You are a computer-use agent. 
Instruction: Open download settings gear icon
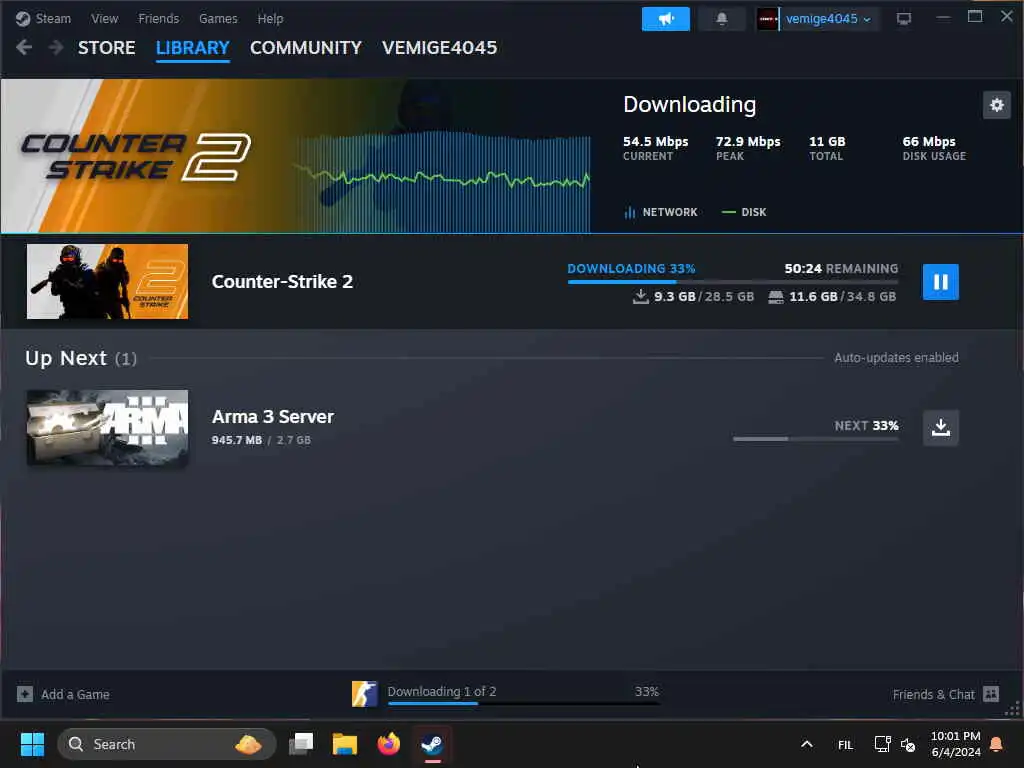(997, 104)
